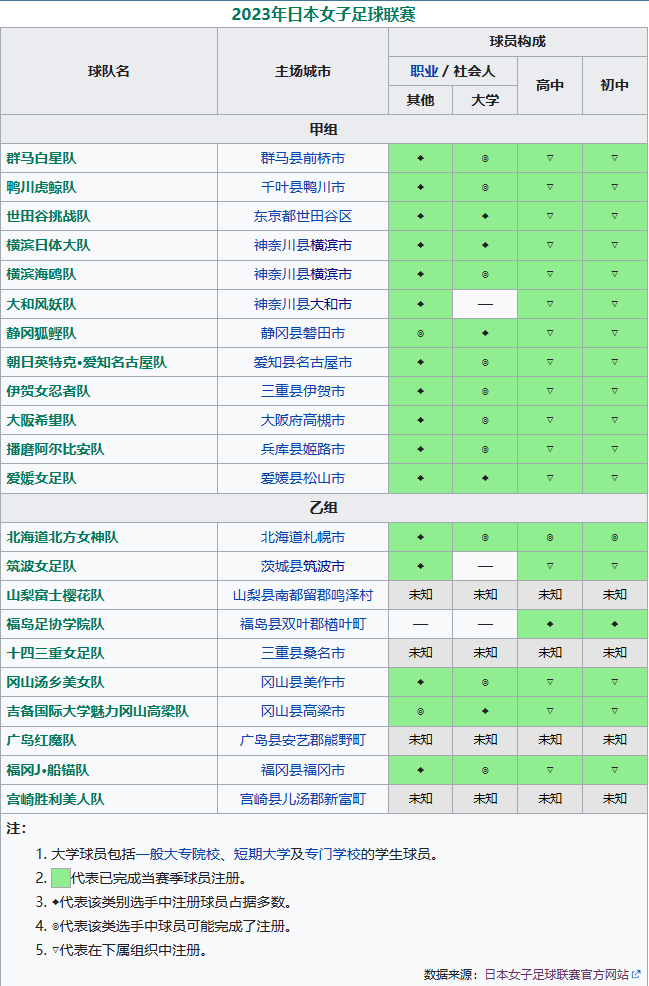Open the 爱媛县松山市 city link
The image size is (649, 986).
click(x=302, y=478)
